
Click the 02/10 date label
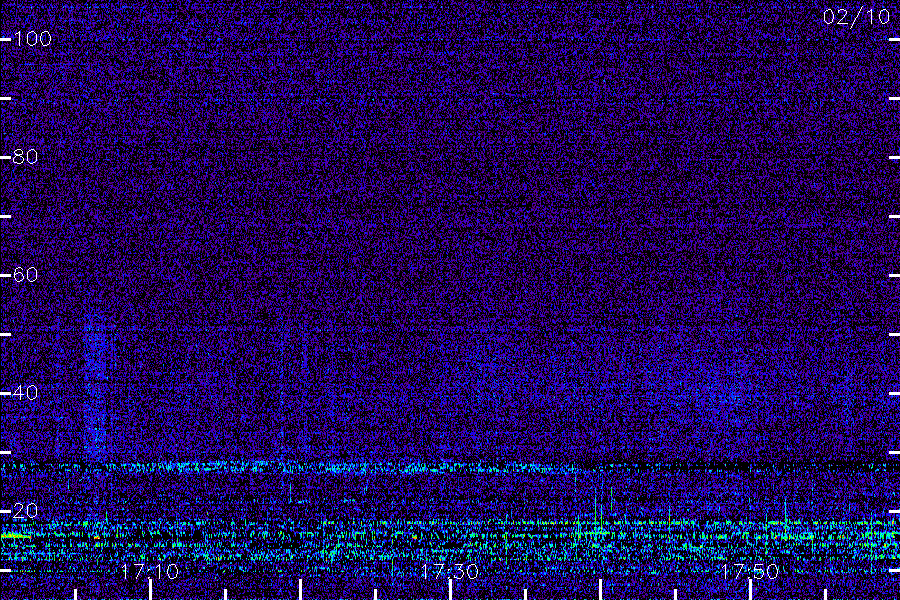click(856, 17)
